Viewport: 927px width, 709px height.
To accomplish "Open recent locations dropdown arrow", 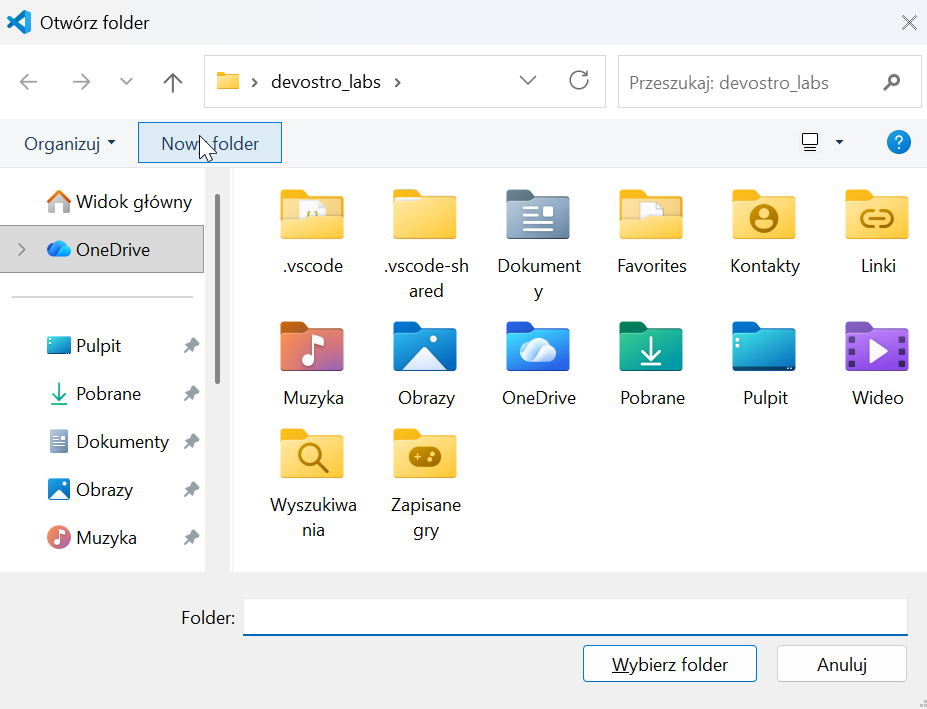I will pos(126,82).
